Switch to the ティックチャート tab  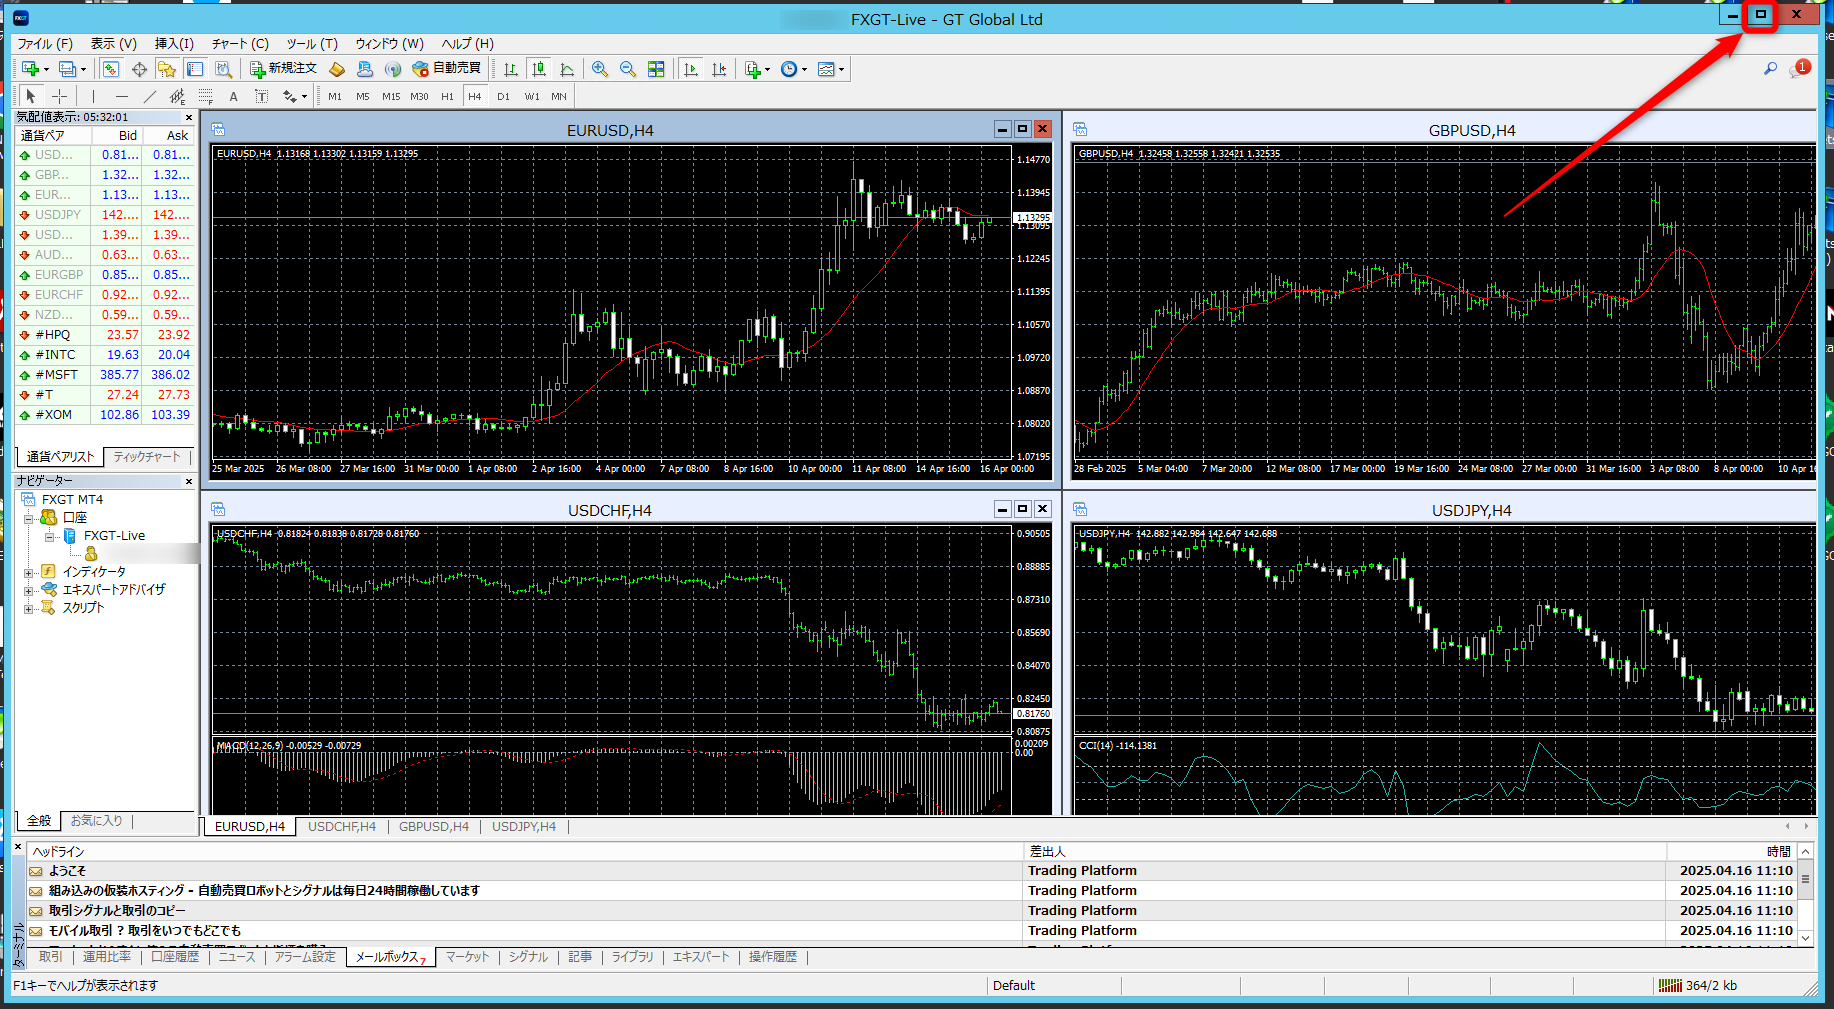(x=147, y=457)
